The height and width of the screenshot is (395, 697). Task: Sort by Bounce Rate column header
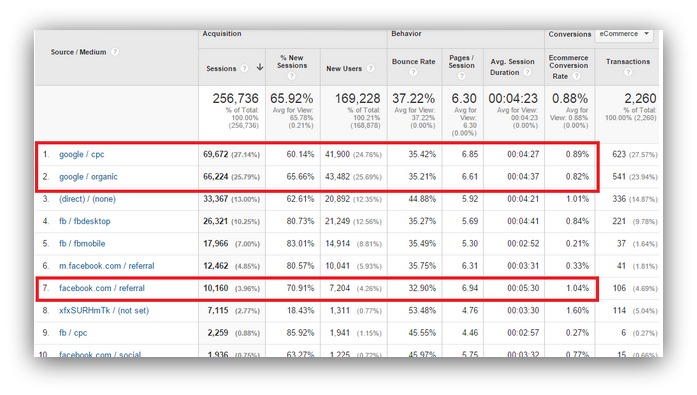(413, 62)
